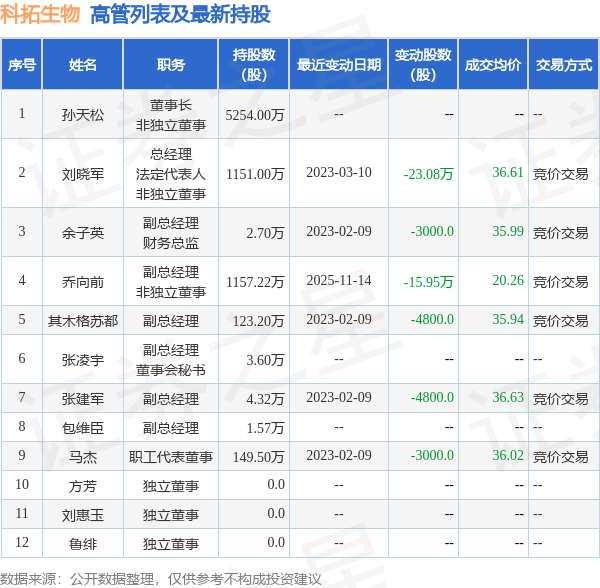Select the 交易方式 column header
The width and height of the screenshot is (600, 588).
point(564,64)
